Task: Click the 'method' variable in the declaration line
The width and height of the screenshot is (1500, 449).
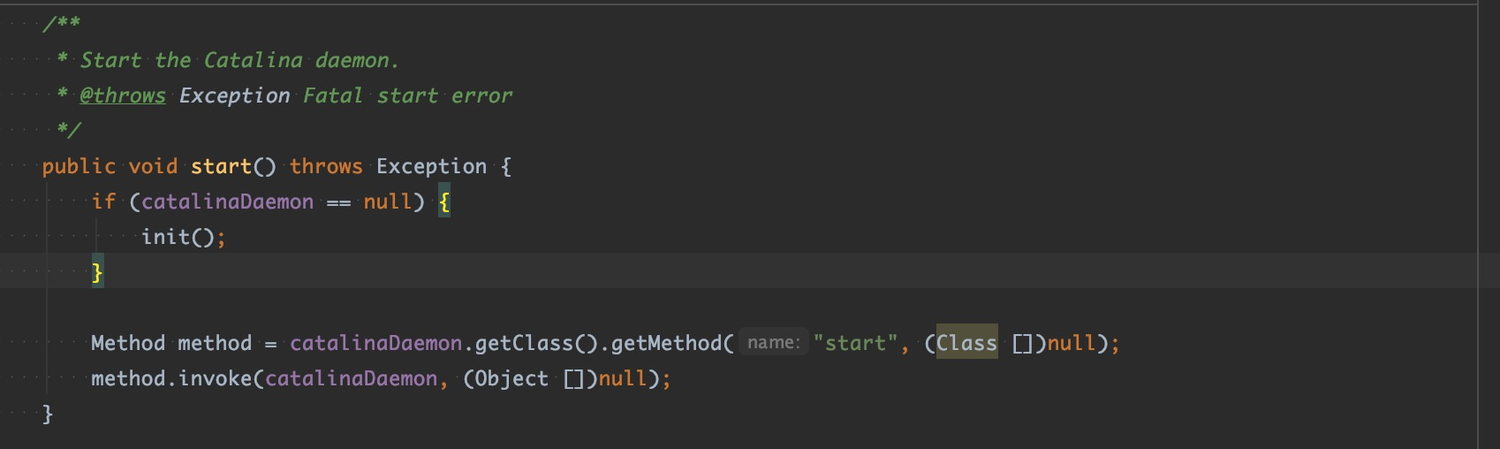Action: point(215,343)
